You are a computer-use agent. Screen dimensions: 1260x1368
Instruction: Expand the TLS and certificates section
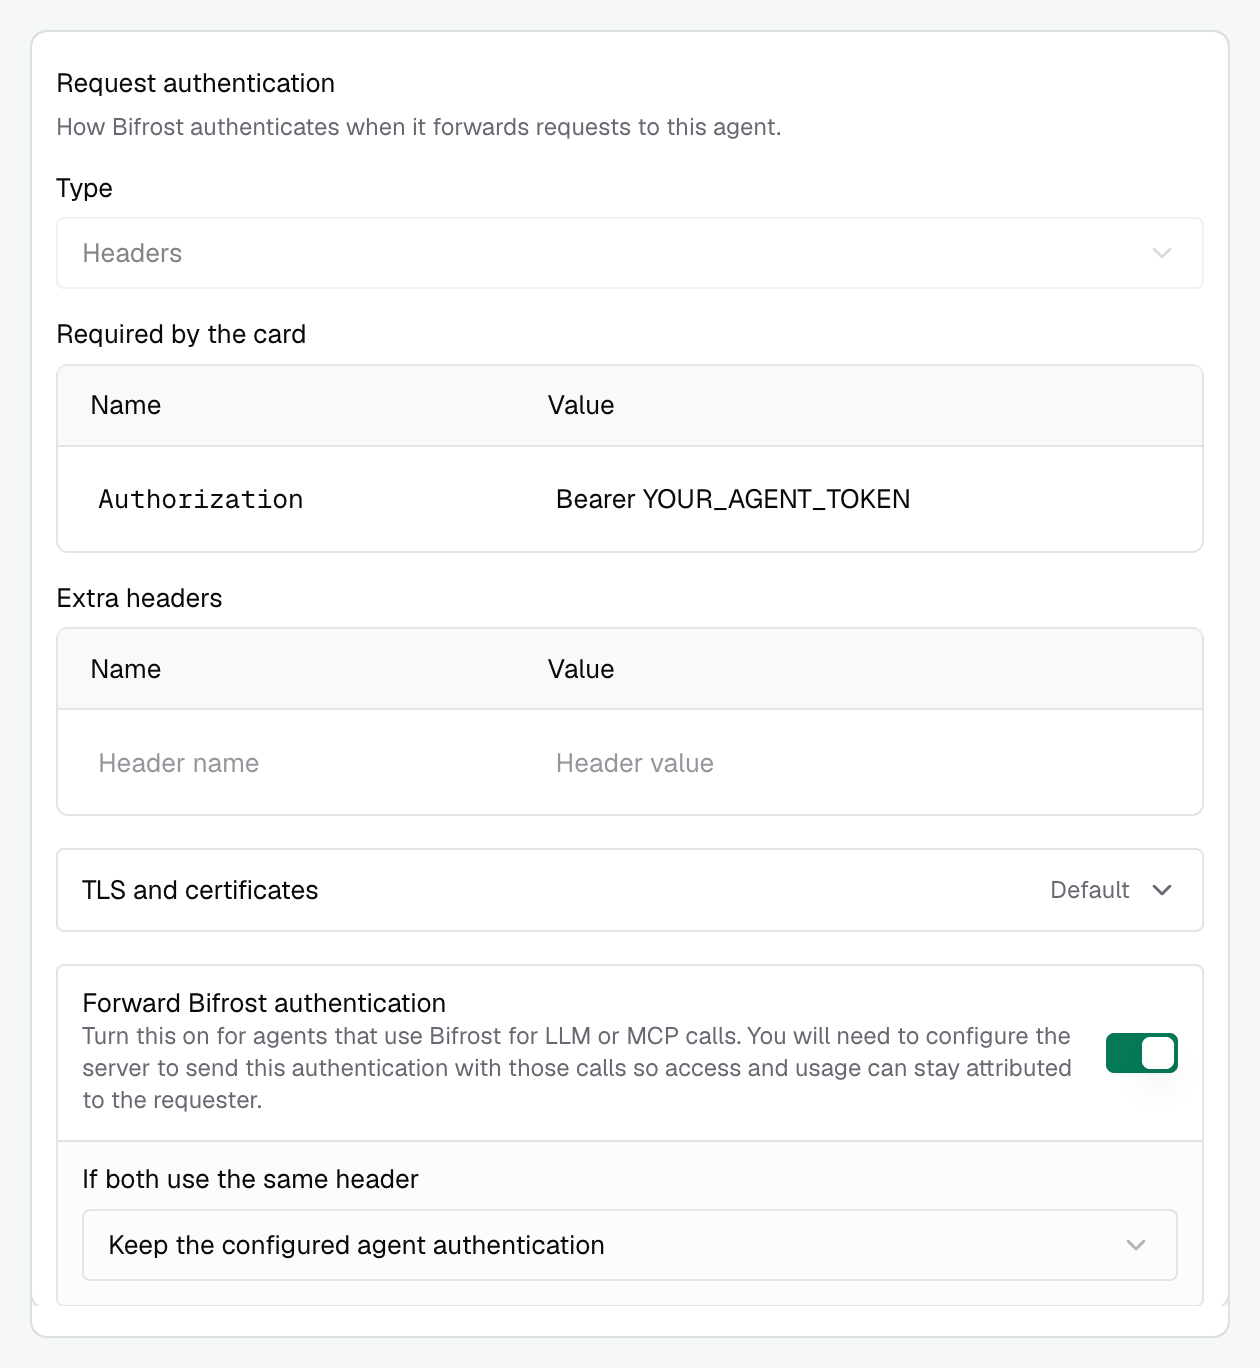click(629, 890)
